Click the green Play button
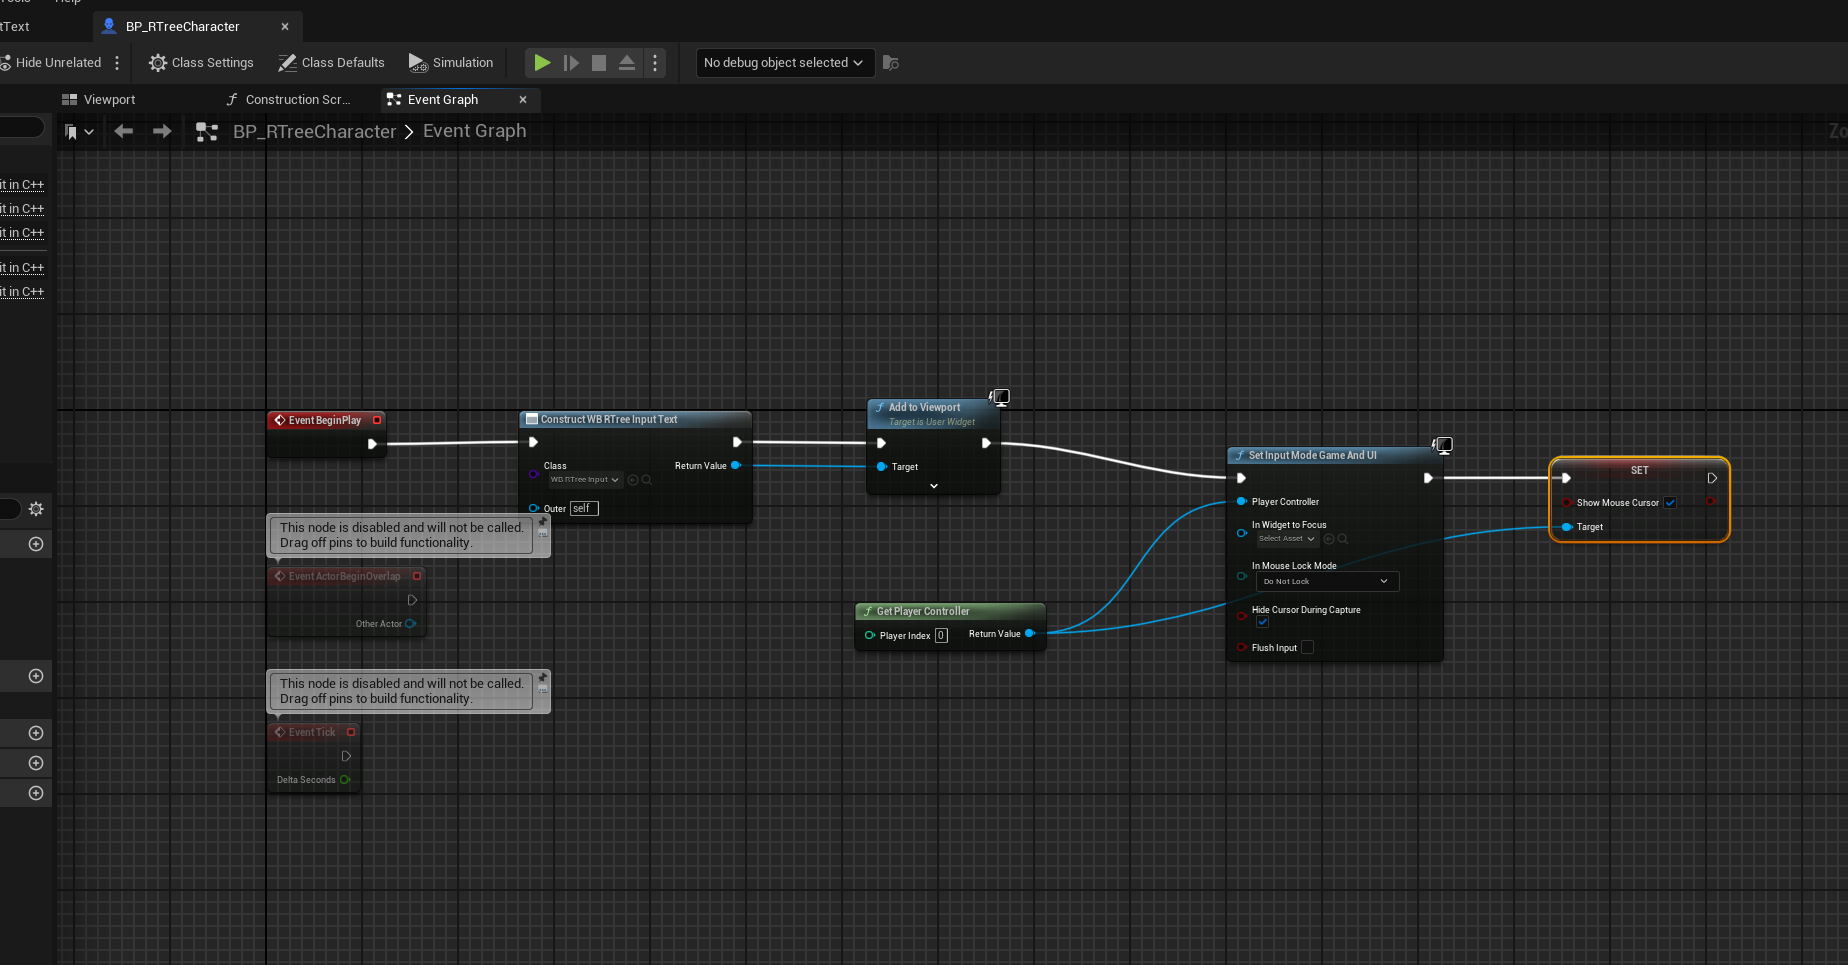Screen dimensions: 1848x965 pyautogui.click(x=542, y=63)
